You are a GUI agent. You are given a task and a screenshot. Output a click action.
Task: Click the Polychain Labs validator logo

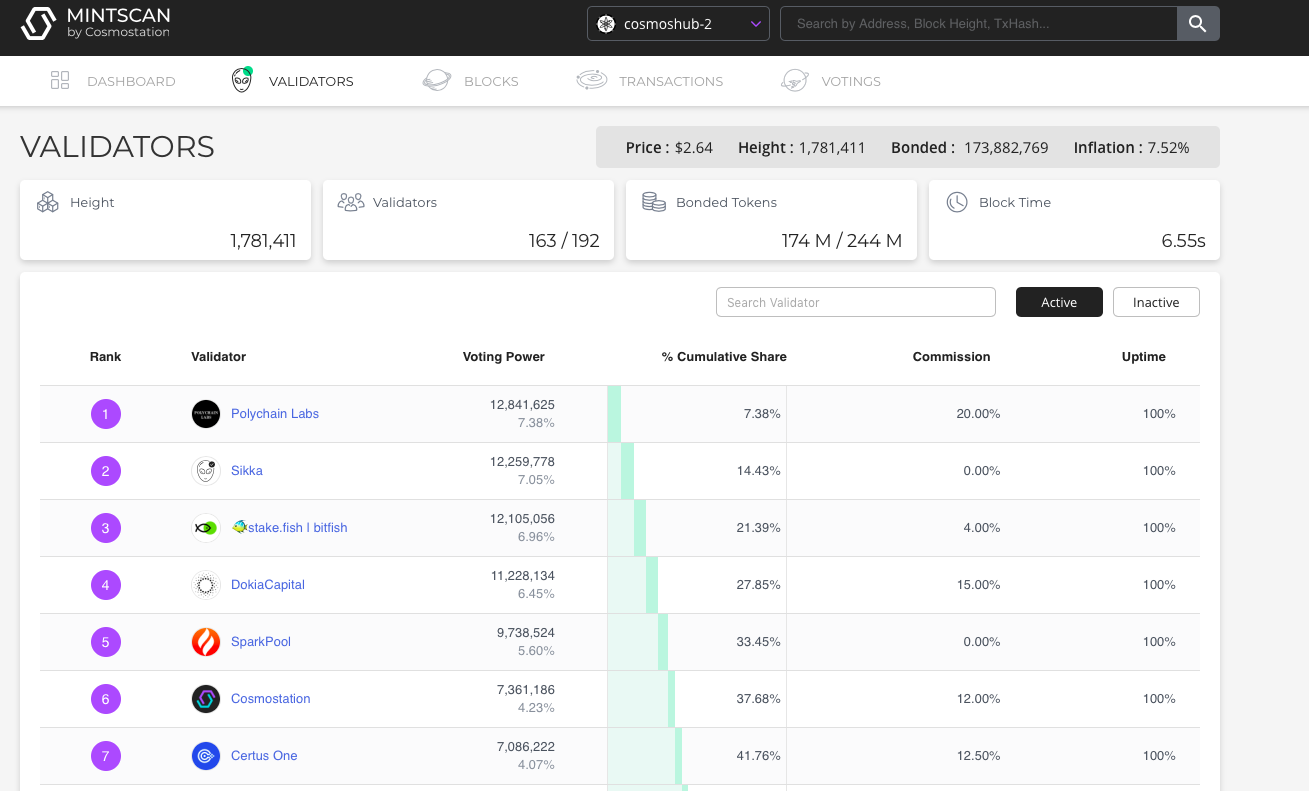tap(206, 414)
